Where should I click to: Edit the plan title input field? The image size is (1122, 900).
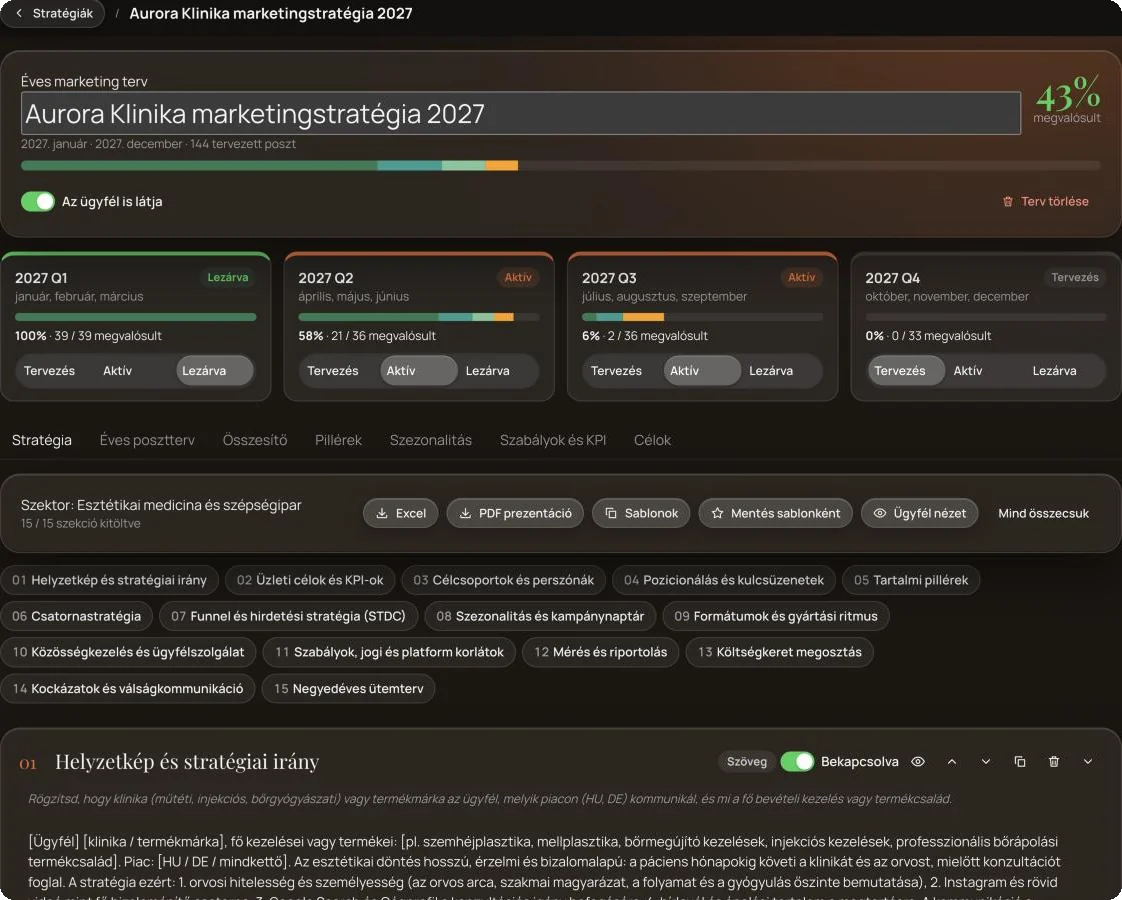tap(521, 113)
